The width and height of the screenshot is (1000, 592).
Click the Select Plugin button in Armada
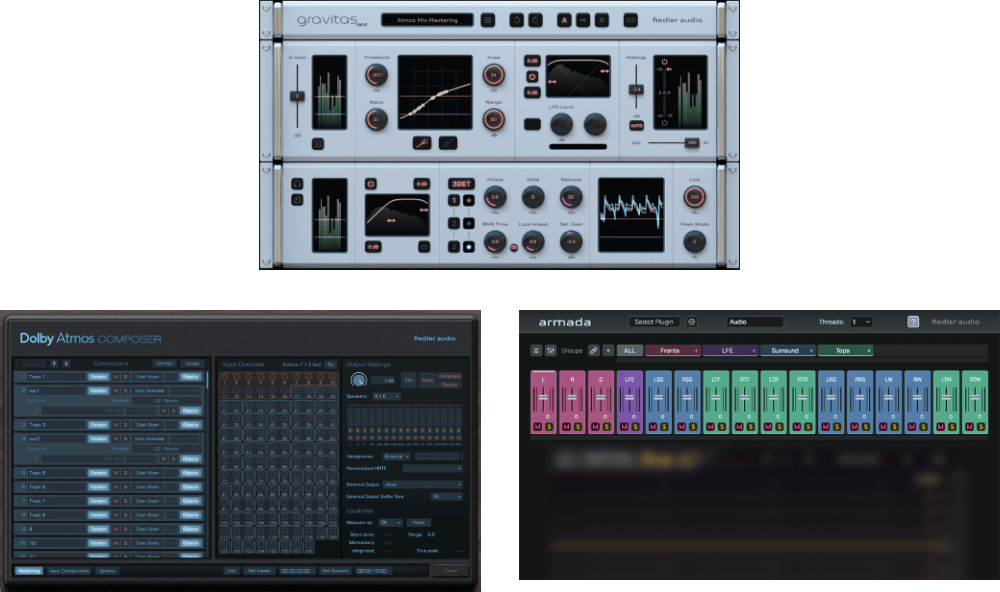point(654,322)
